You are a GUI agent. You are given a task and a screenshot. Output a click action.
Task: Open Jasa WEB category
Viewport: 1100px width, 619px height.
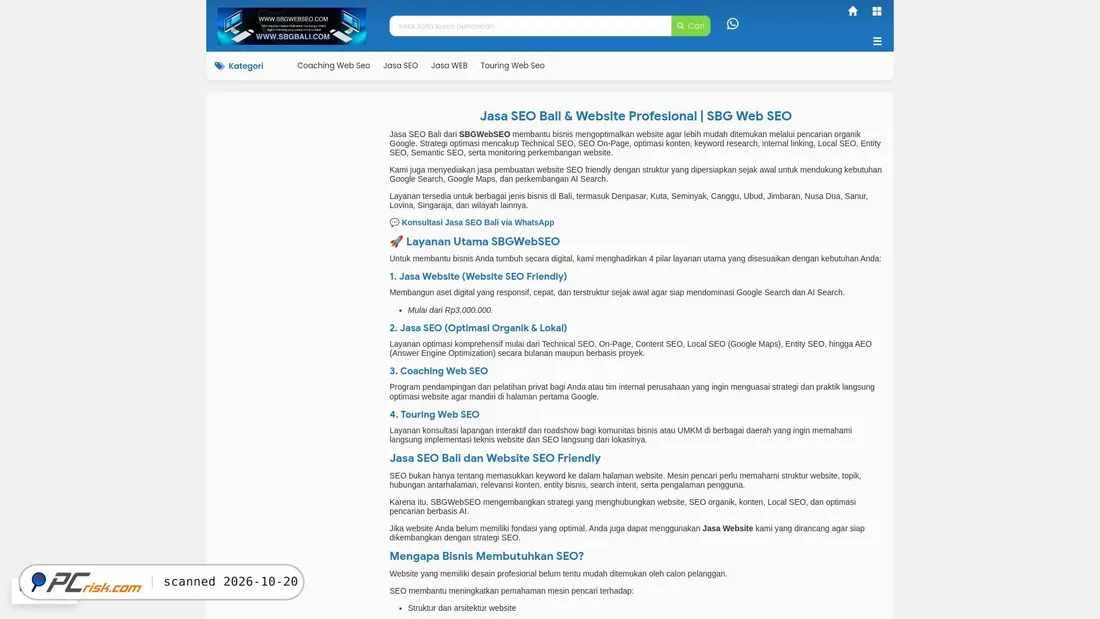[449, 65]
